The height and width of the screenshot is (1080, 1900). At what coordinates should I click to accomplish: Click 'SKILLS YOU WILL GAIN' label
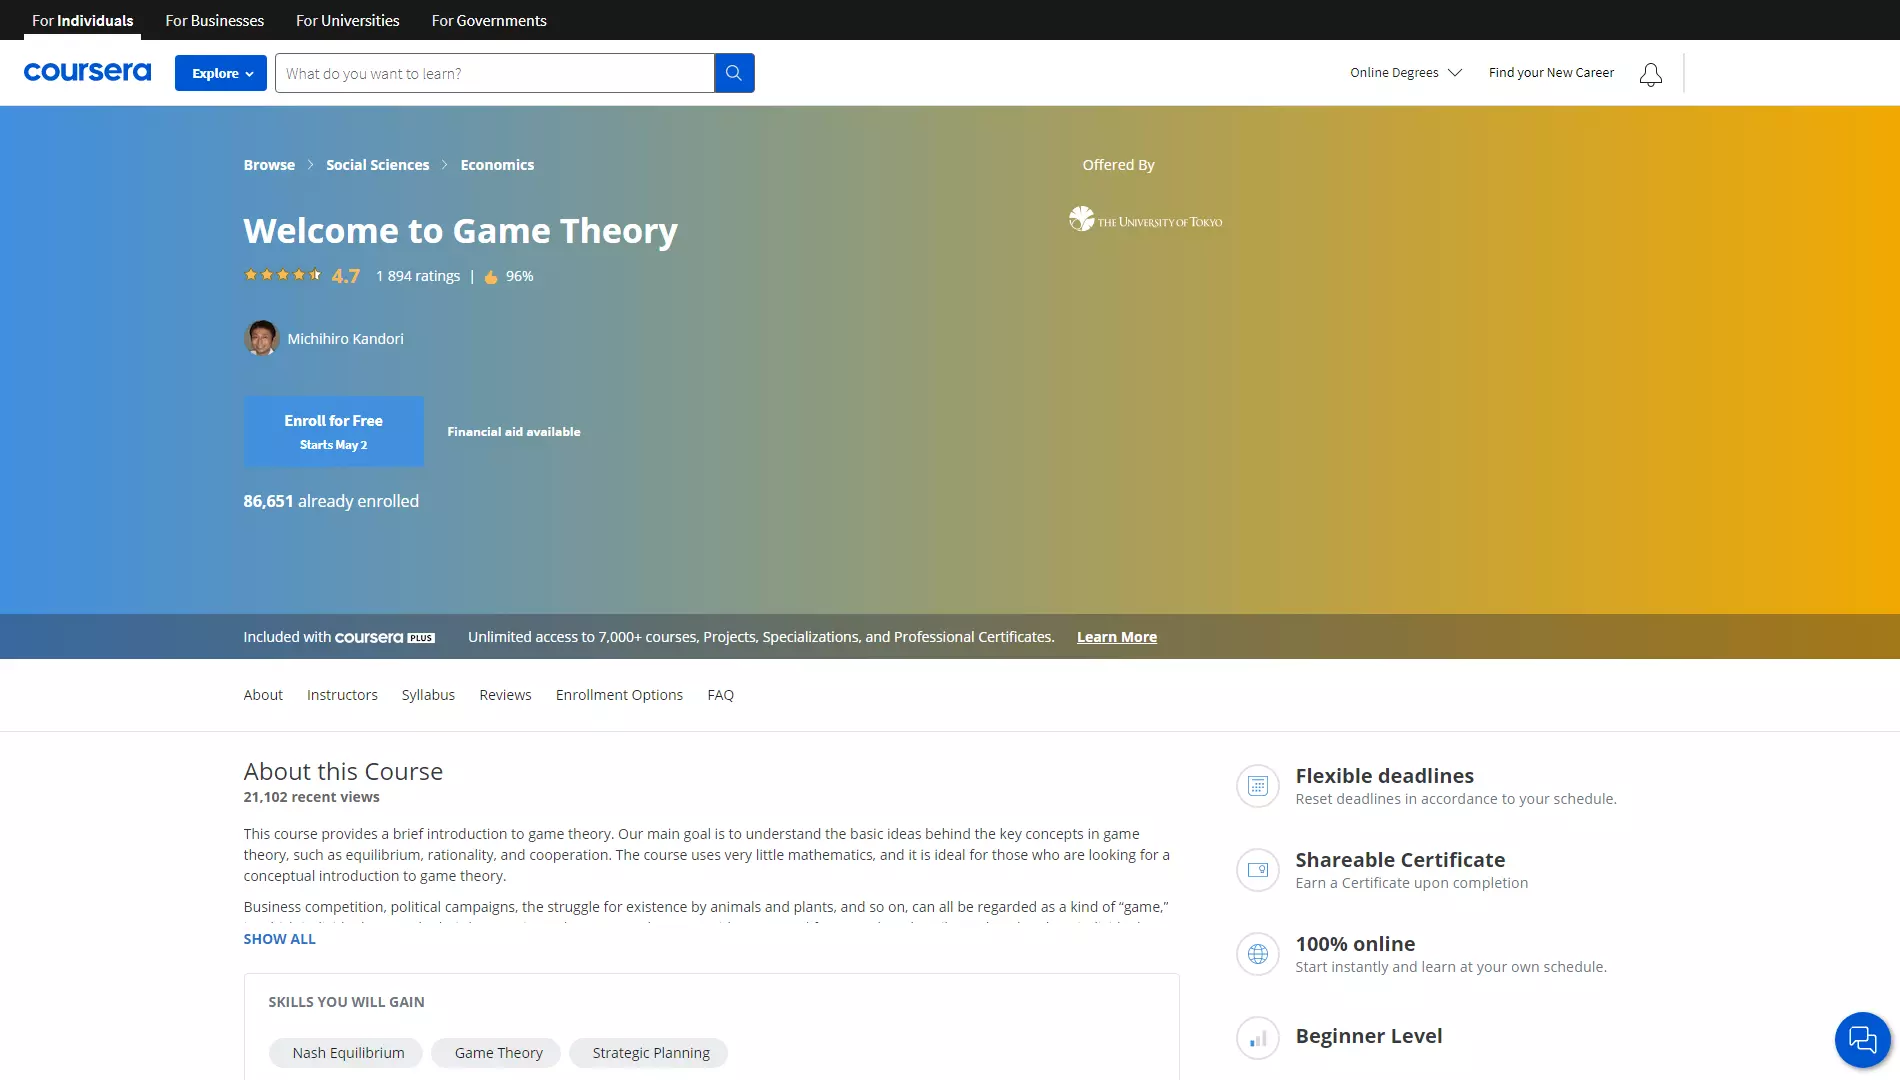346,1002
